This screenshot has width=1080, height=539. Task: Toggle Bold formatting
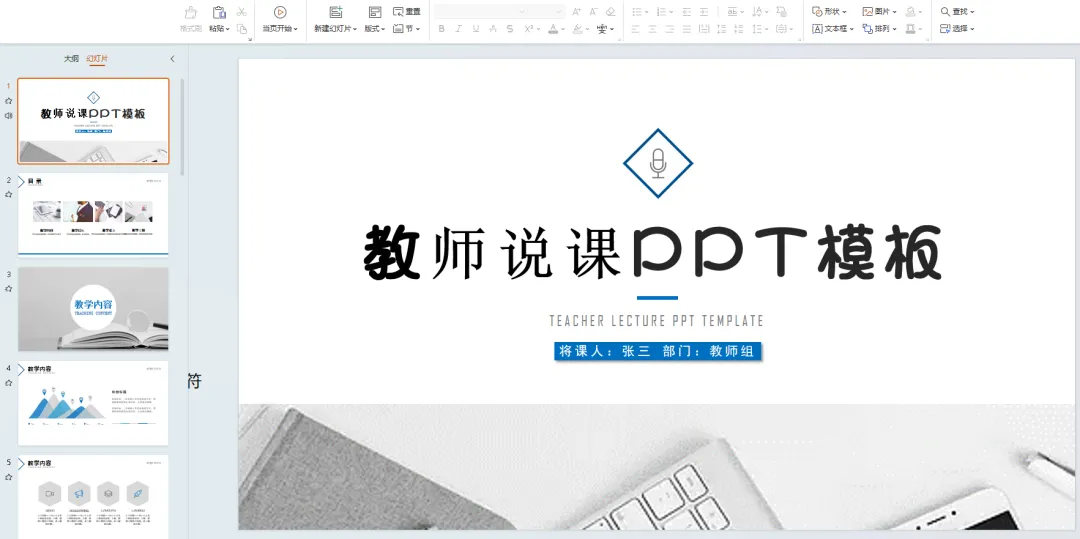point(441,29)
